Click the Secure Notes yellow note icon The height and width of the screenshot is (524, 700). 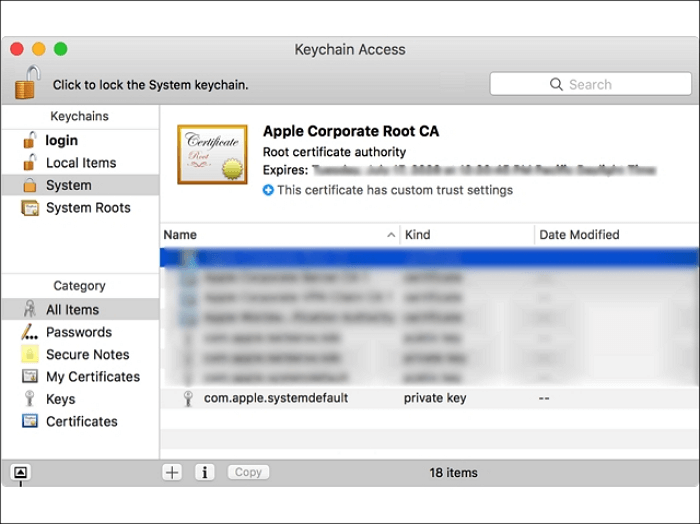point(30,354)
